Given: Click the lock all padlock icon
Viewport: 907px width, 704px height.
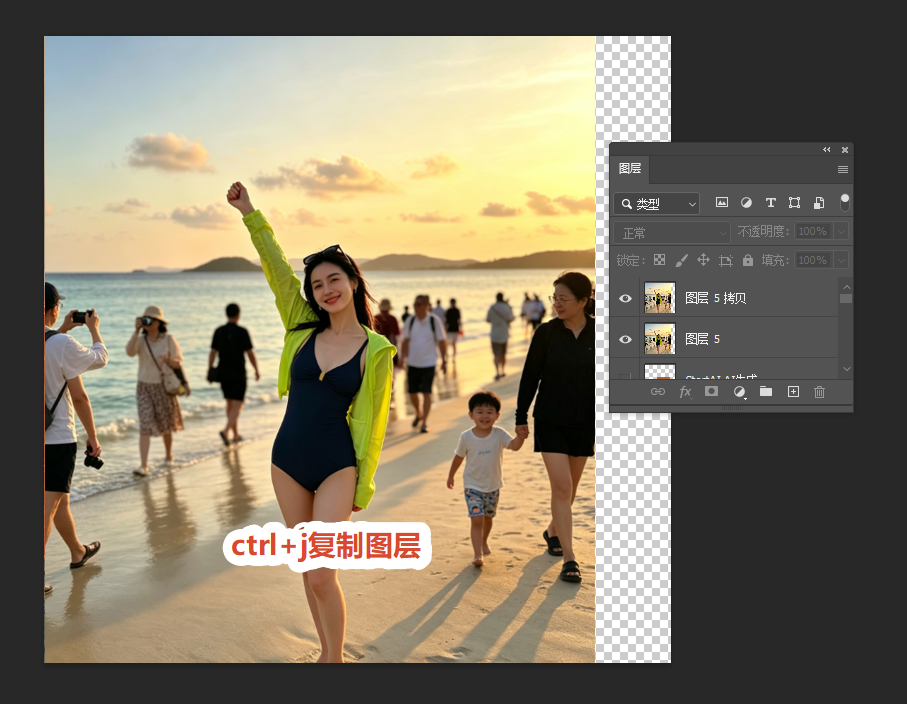Looking at the screenshot, I should coord(748,260).
